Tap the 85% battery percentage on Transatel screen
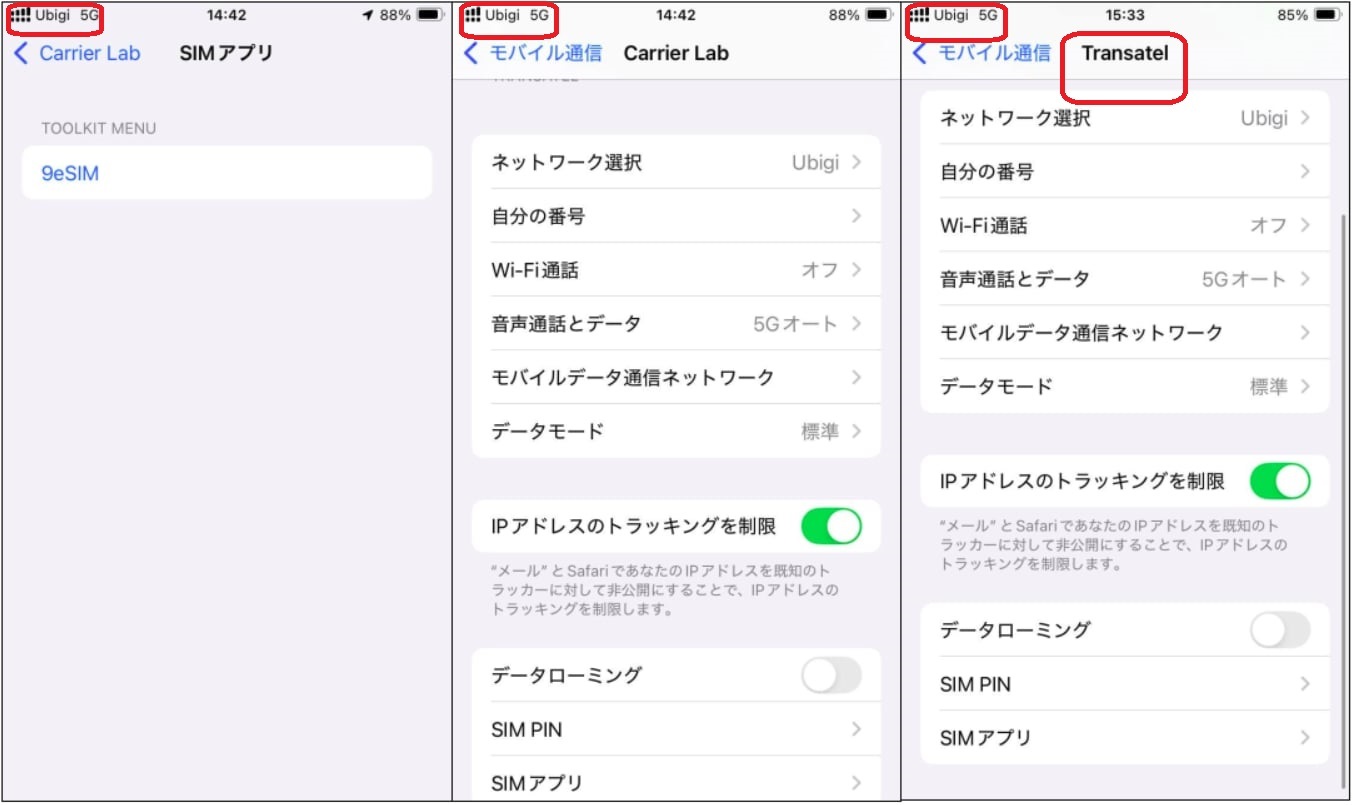The image size is (1353, 805). click(x=1293, y=15)
